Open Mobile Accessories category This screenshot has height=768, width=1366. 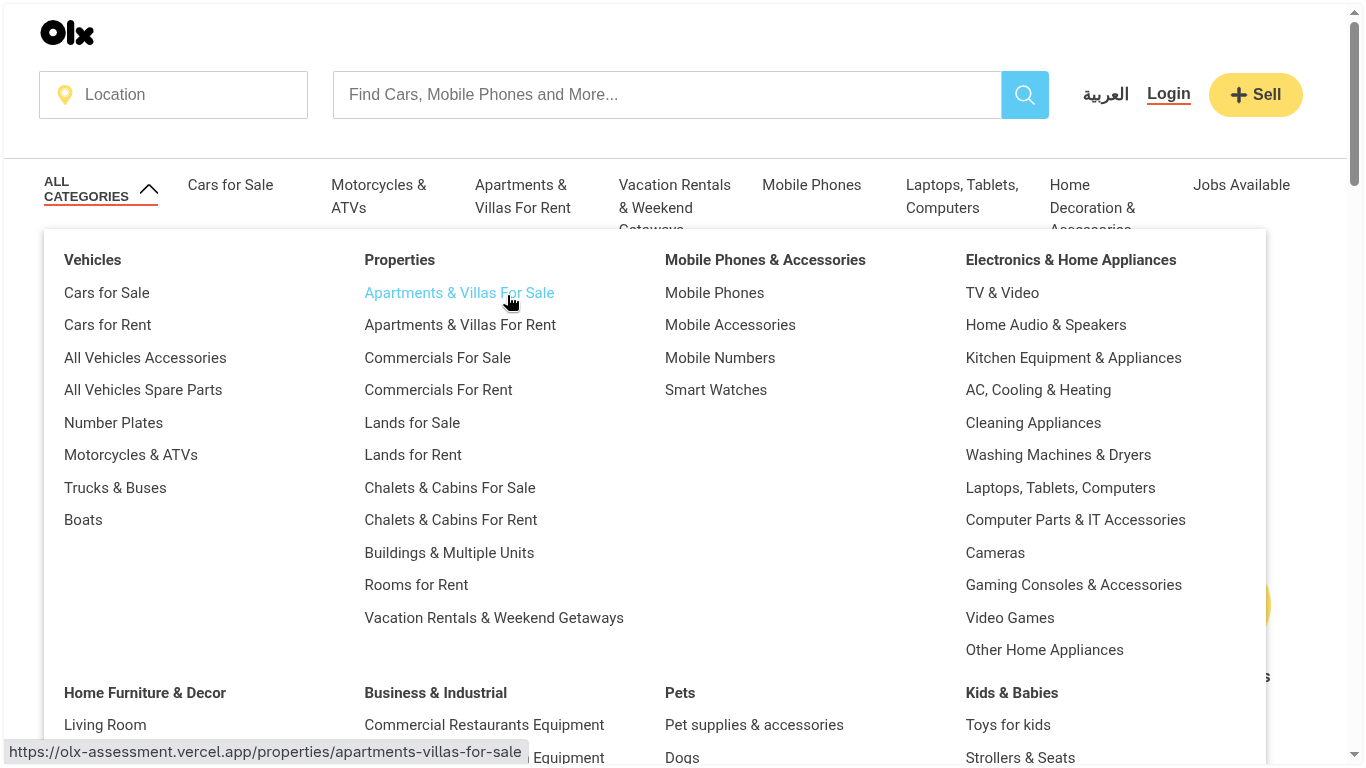pos(730,325)
